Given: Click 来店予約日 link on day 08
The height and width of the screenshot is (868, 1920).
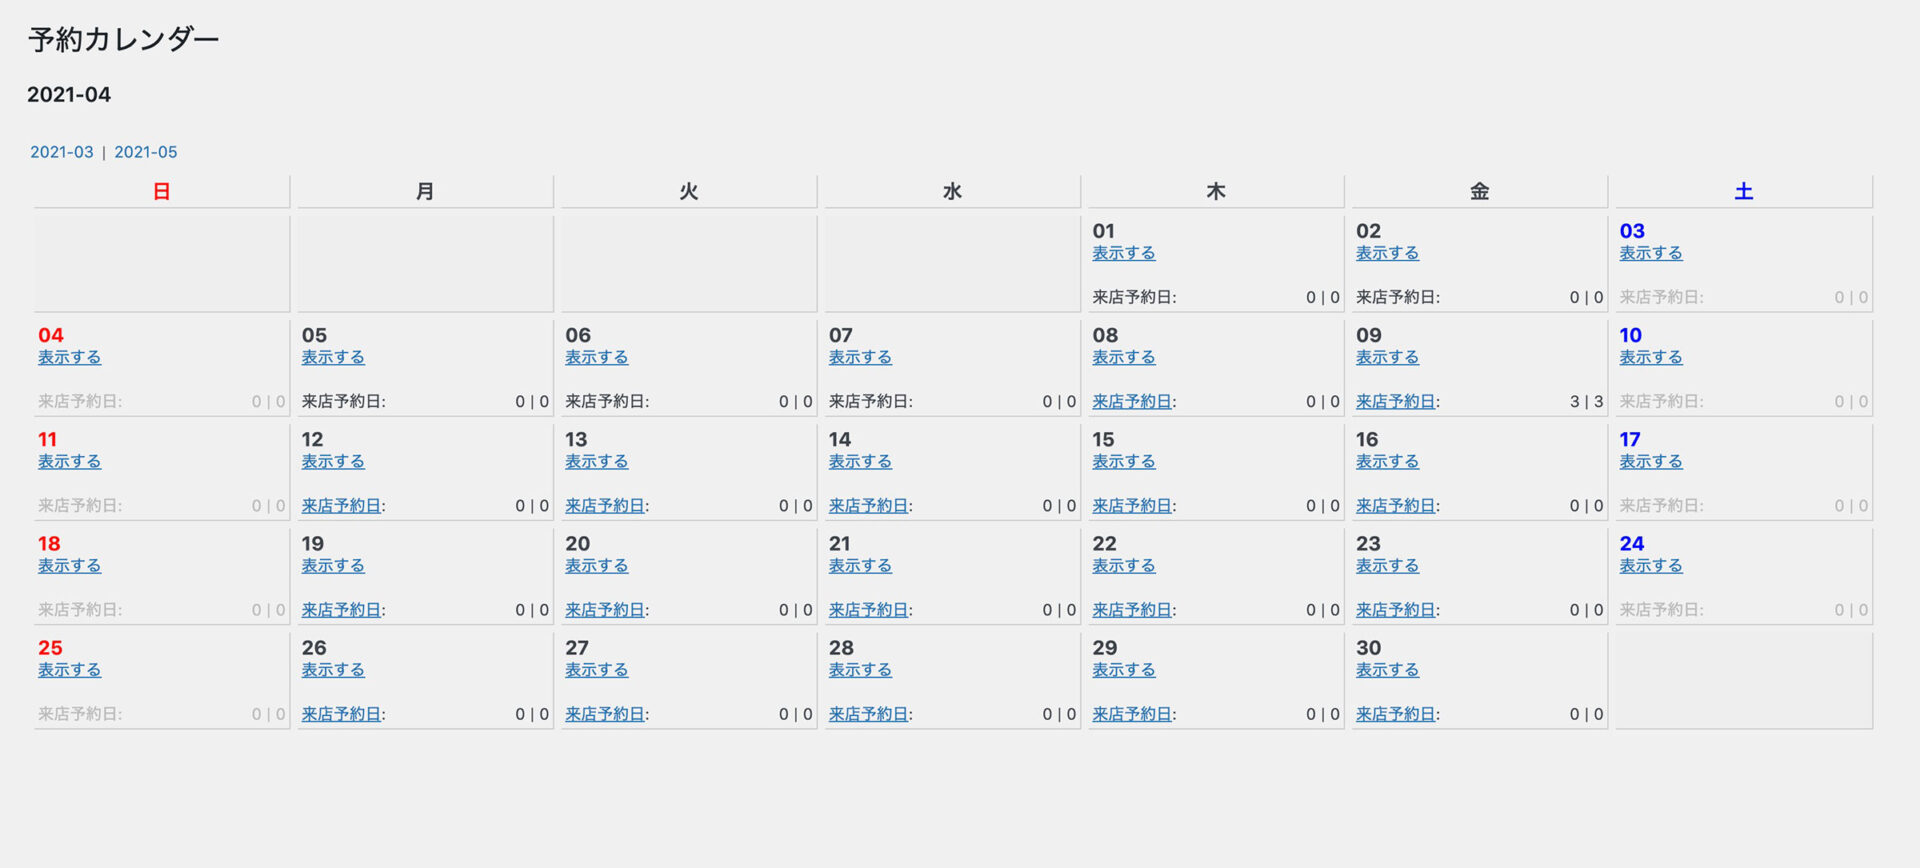Looking at the screenshot, I should [x=1131, y=401].
